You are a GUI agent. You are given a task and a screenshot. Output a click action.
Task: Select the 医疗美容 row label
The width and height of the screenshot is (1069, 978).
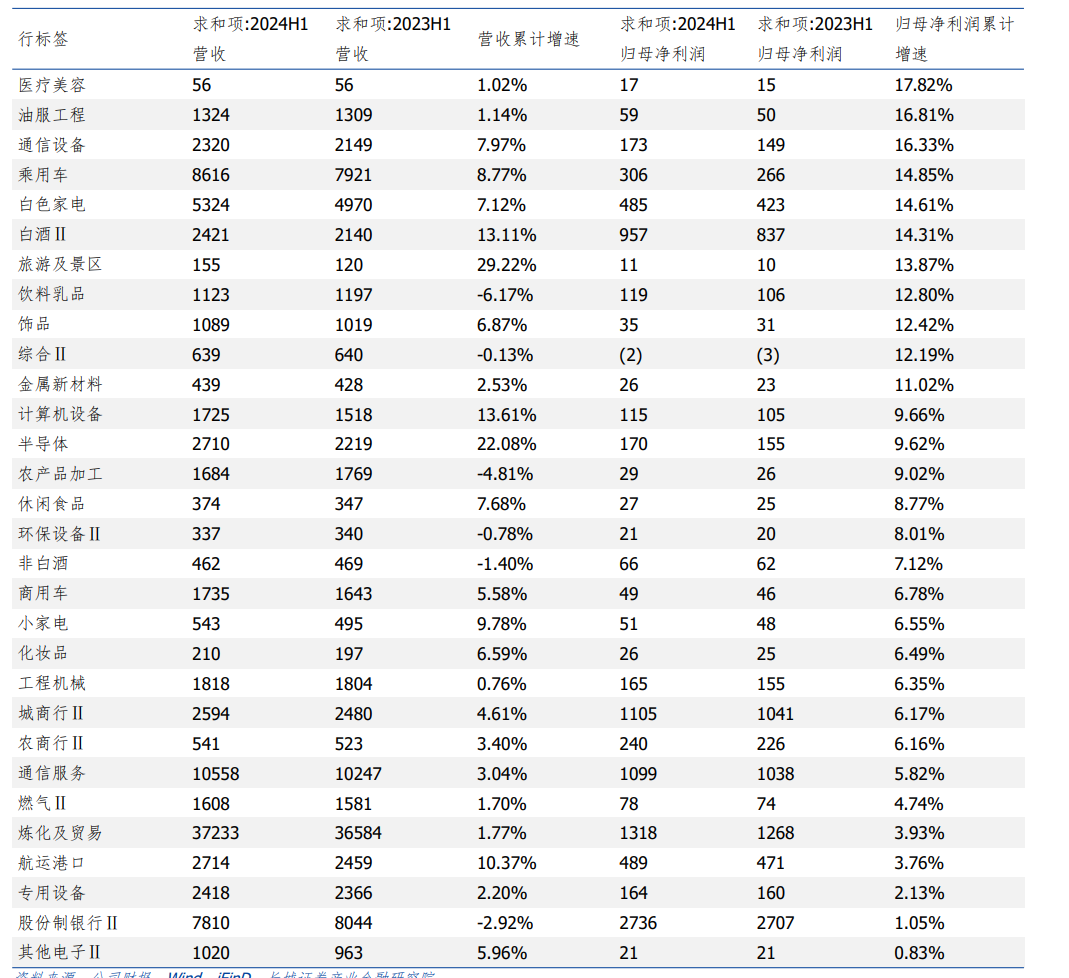click(x=52, y=85)
